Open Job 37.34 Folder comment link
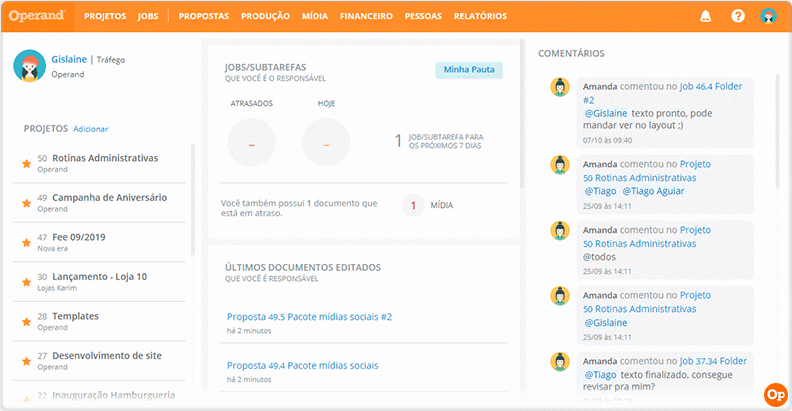792x411 pixels. pos(713,361)
